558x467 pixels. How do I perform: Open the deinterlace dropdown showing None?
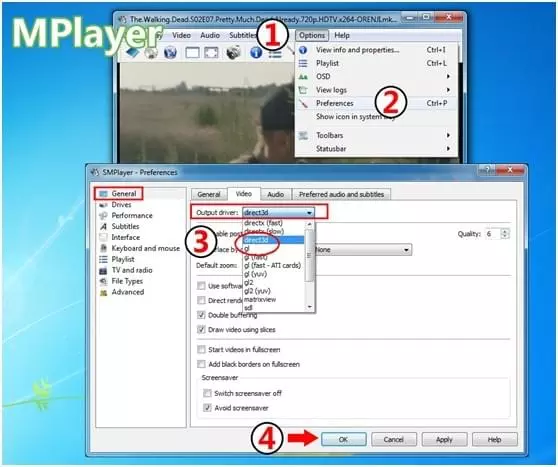tap(363, 250)
